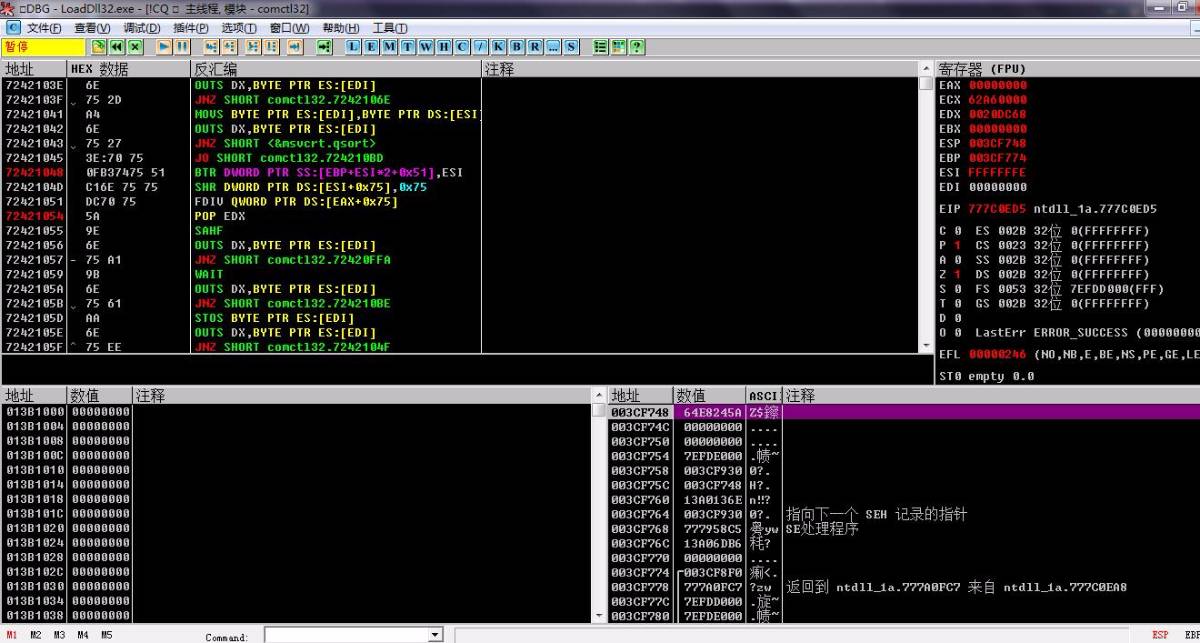Select highlighted stack row 003CF748
The width and height of the screenshot is (1200, 643).
tap(904, 412)
